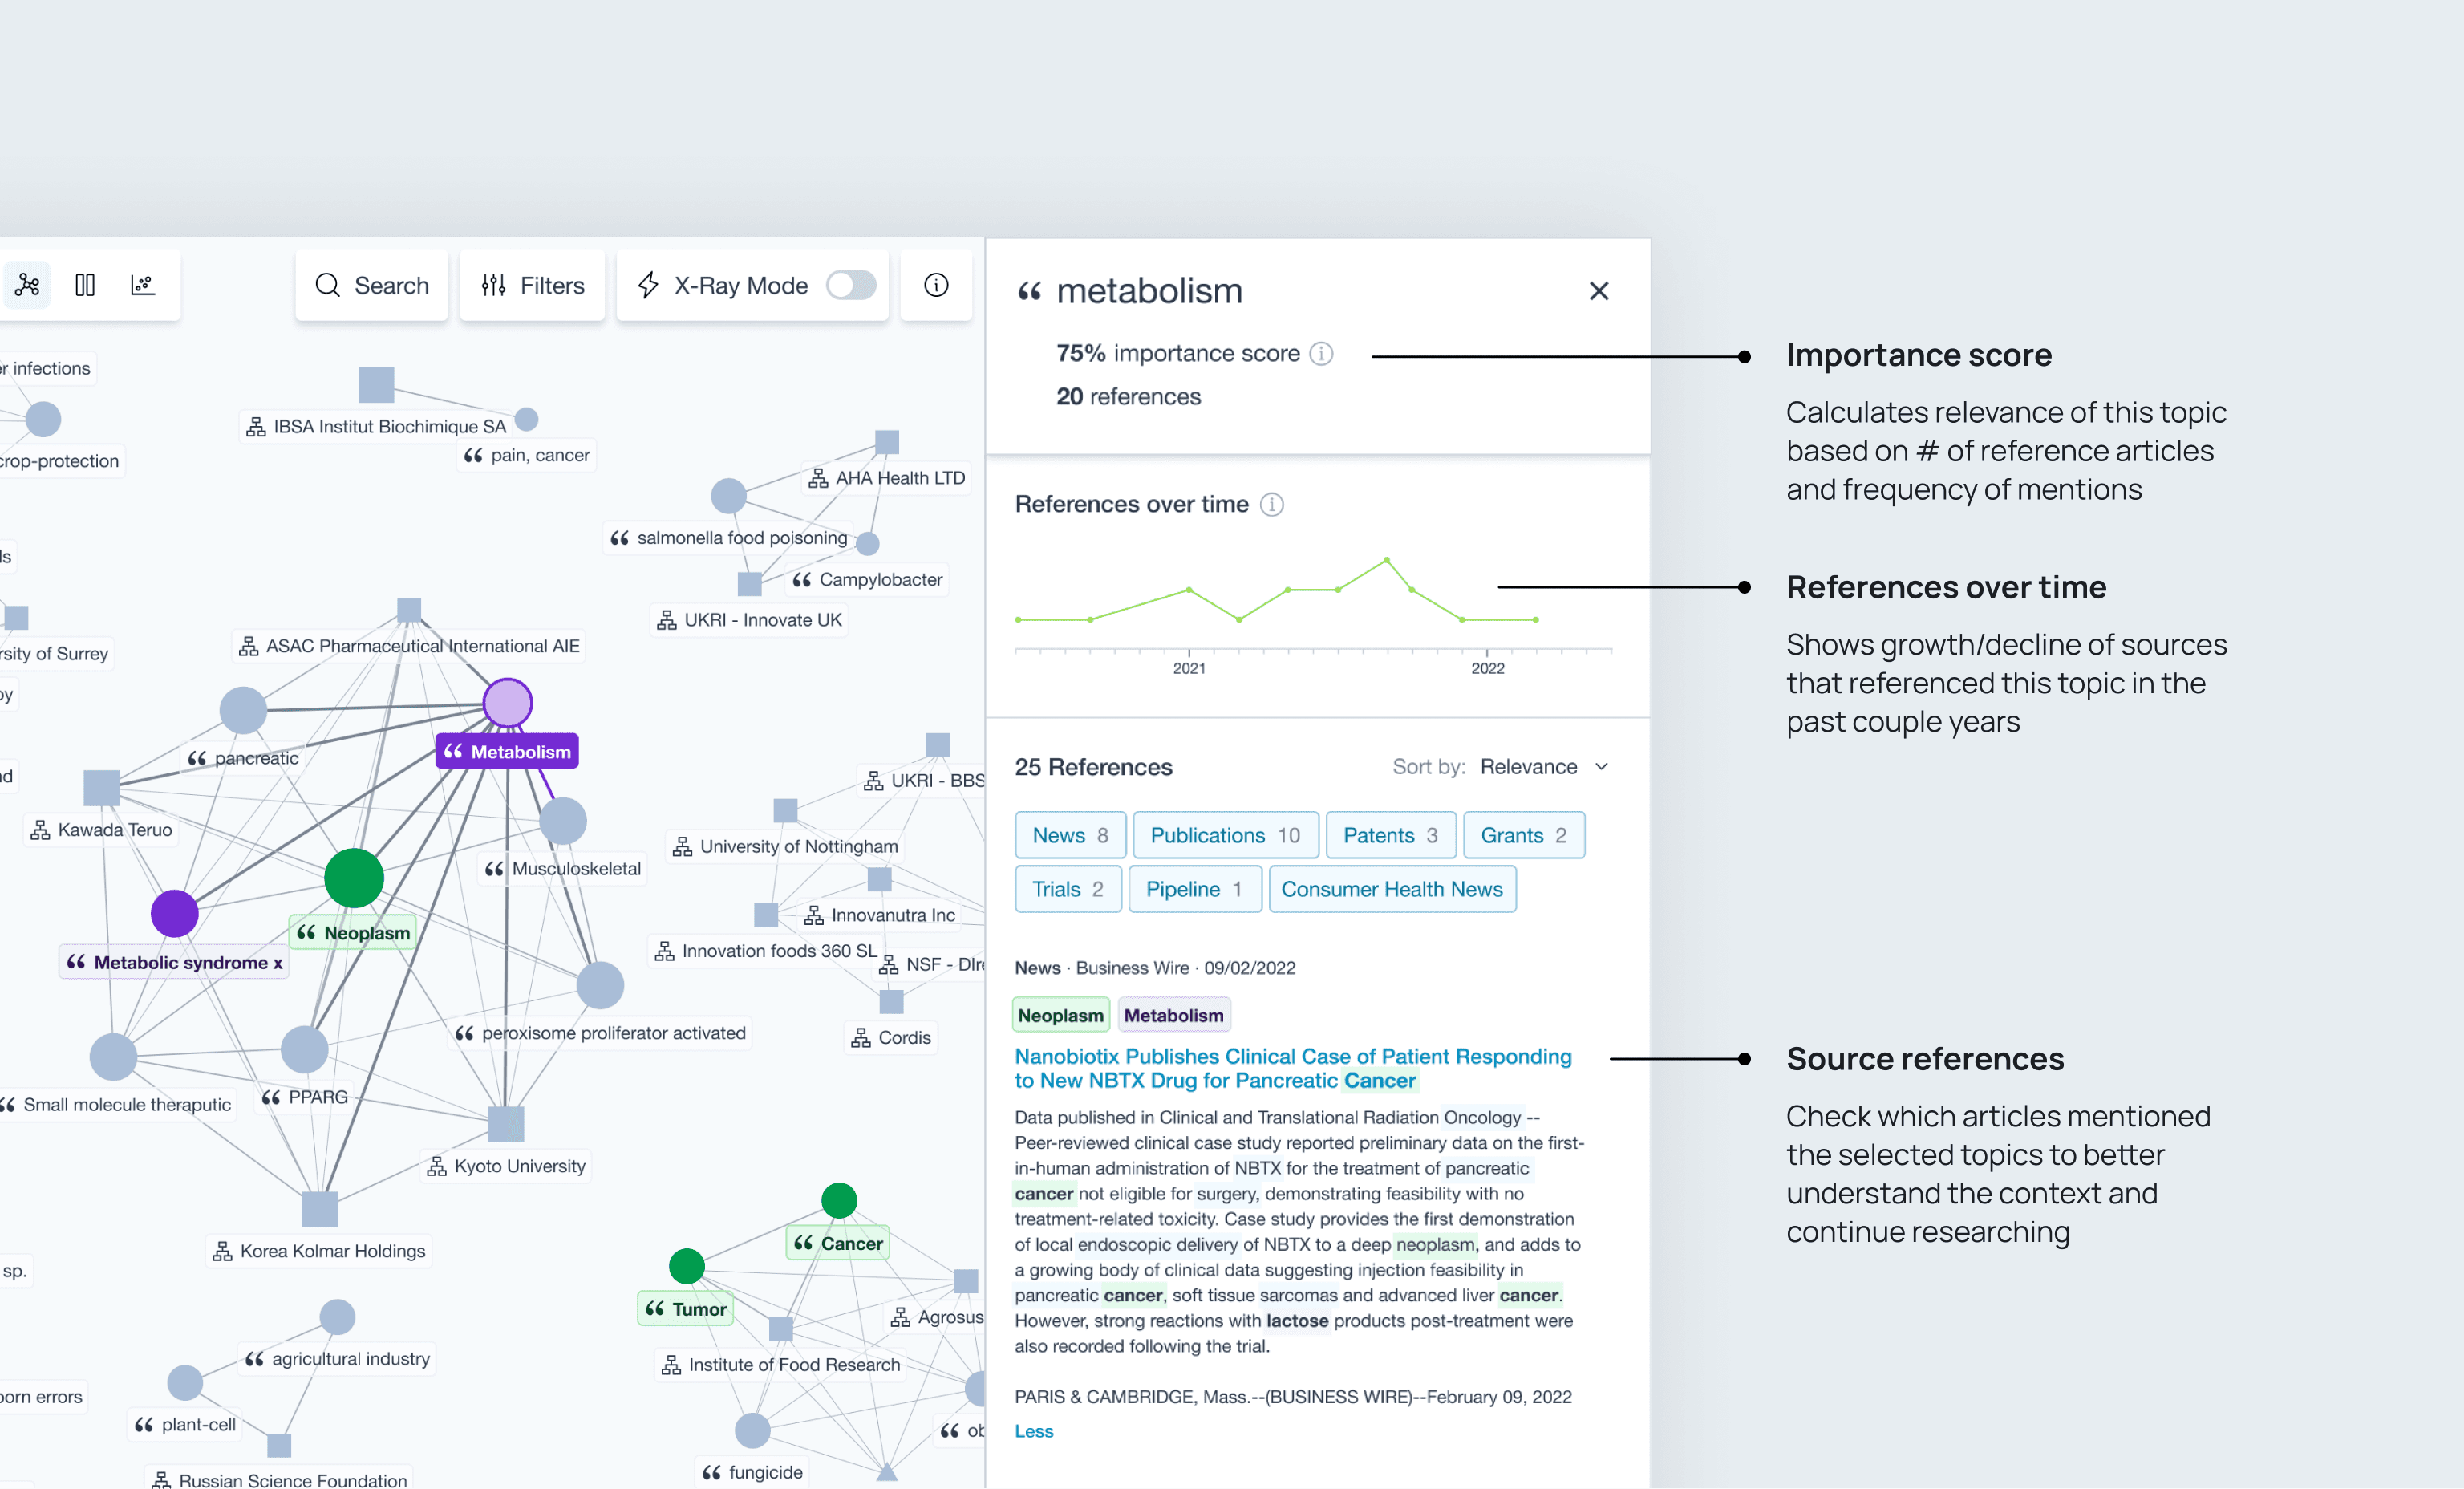Switch to network graph view icon

coord(27,285)
